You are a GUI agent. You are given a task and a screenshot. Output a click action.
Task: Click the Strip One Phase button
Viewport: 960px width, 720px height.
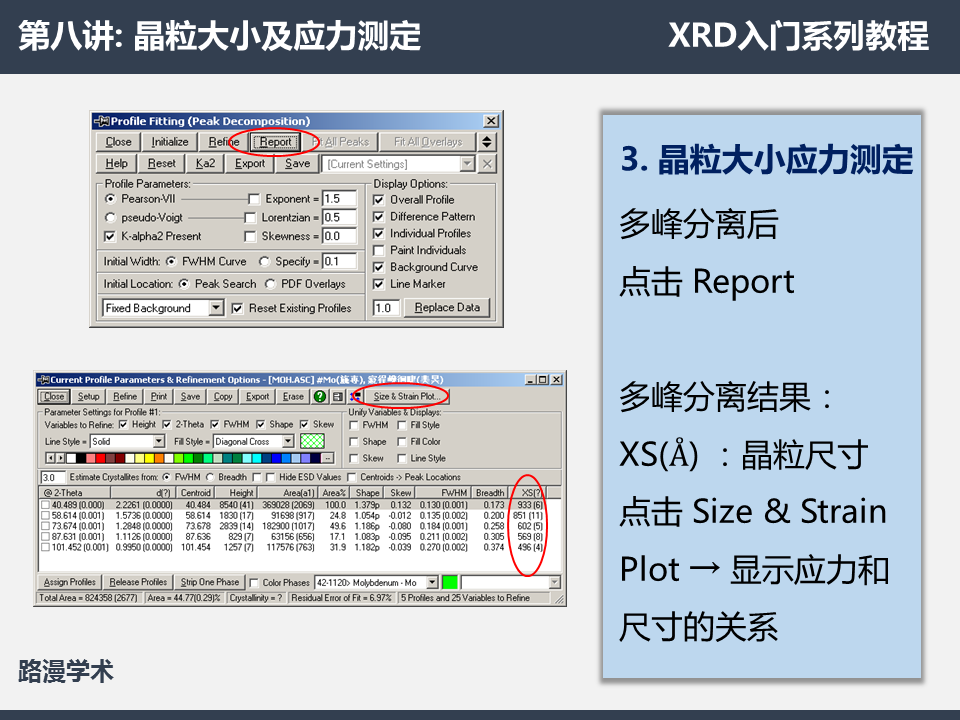point(209,582)
